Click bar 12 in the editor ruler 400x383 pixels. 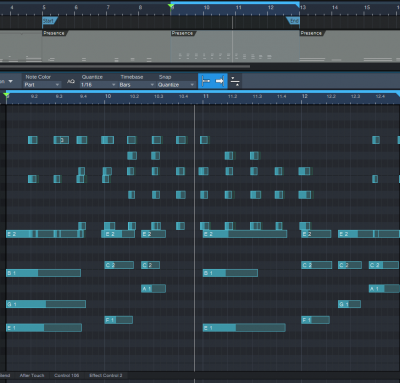pyautogui.click(x=304, y=96)
